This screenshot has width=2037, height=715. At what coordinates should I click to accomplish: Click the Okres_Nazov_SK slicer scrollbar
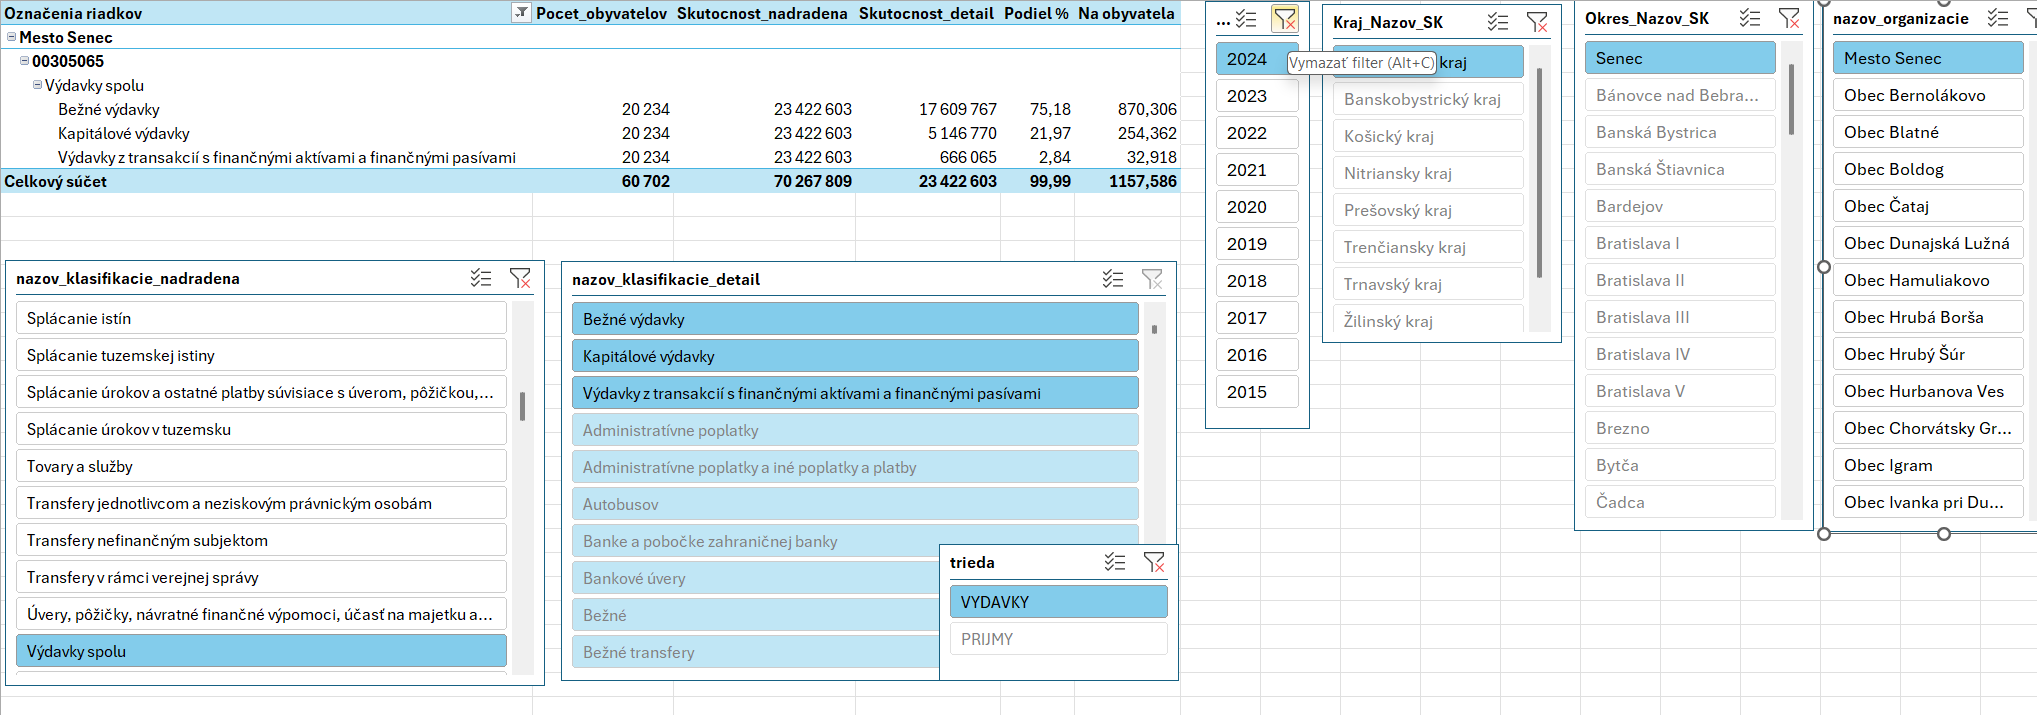pos(1791,100)
